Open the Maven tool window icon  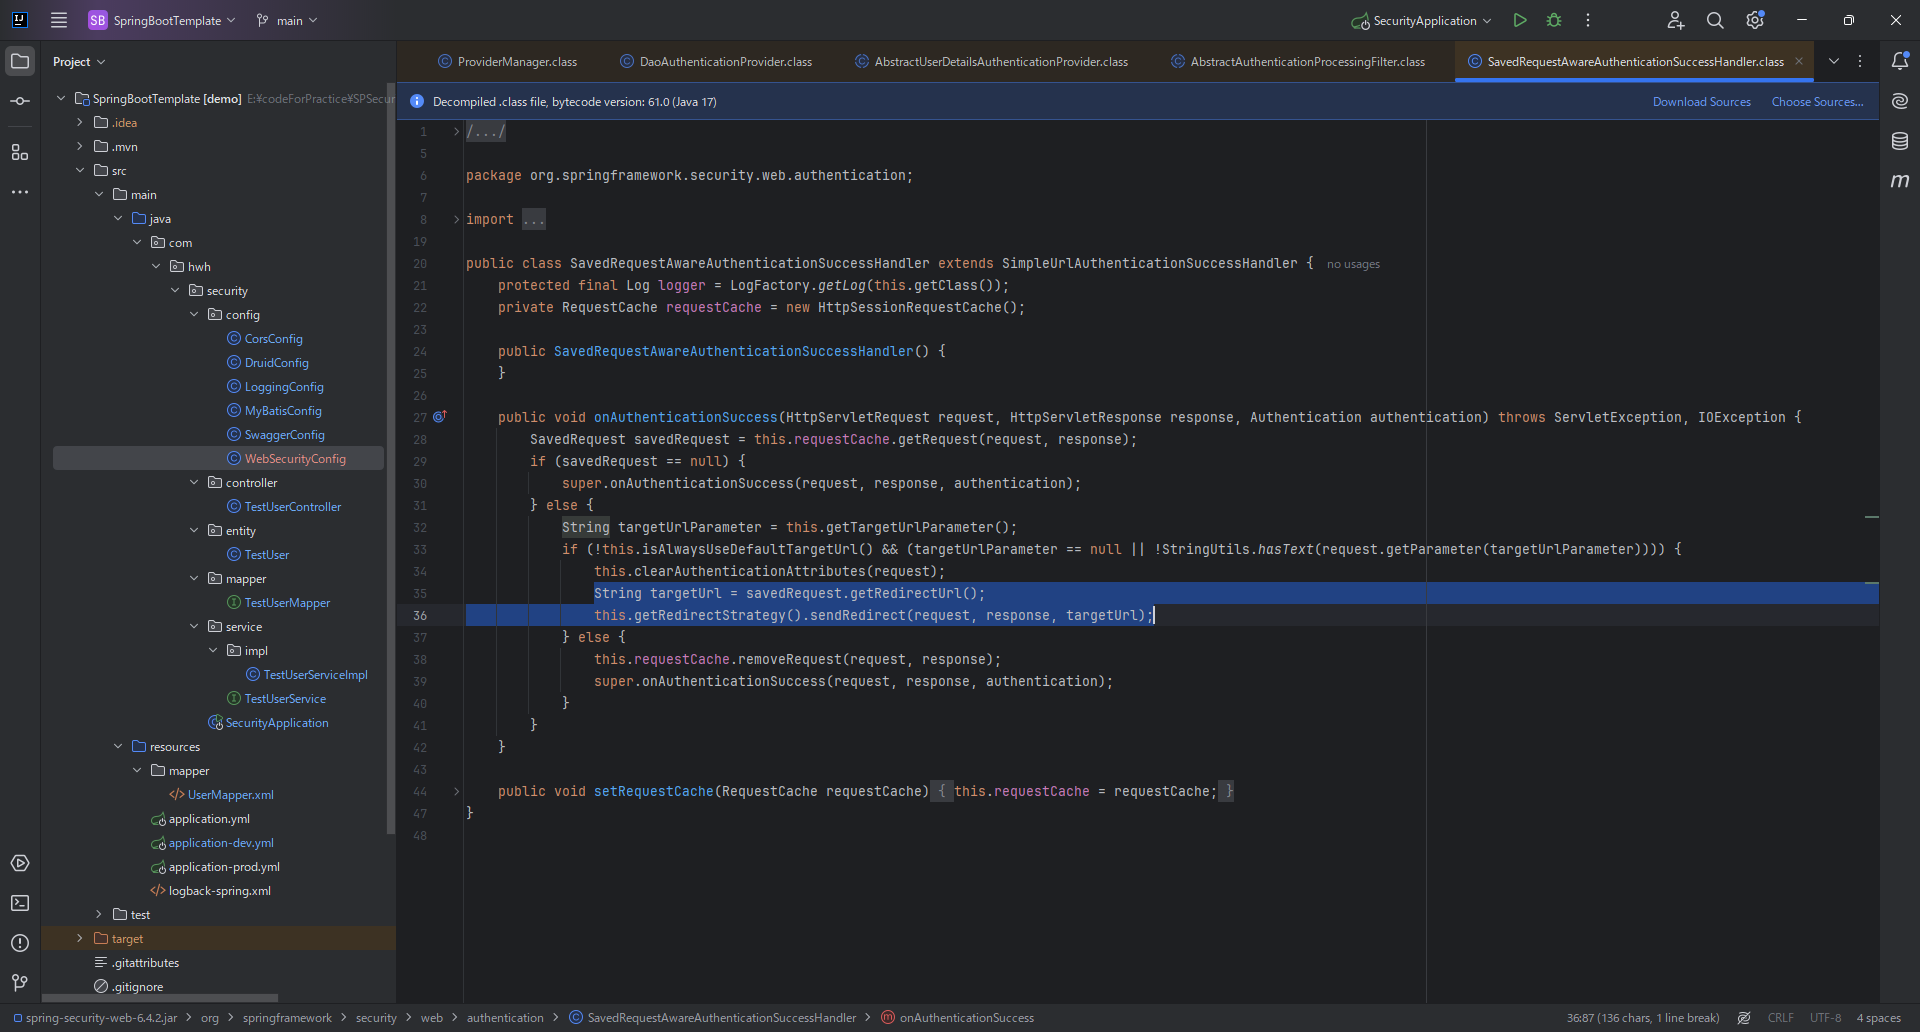(x=1900, y=181)
